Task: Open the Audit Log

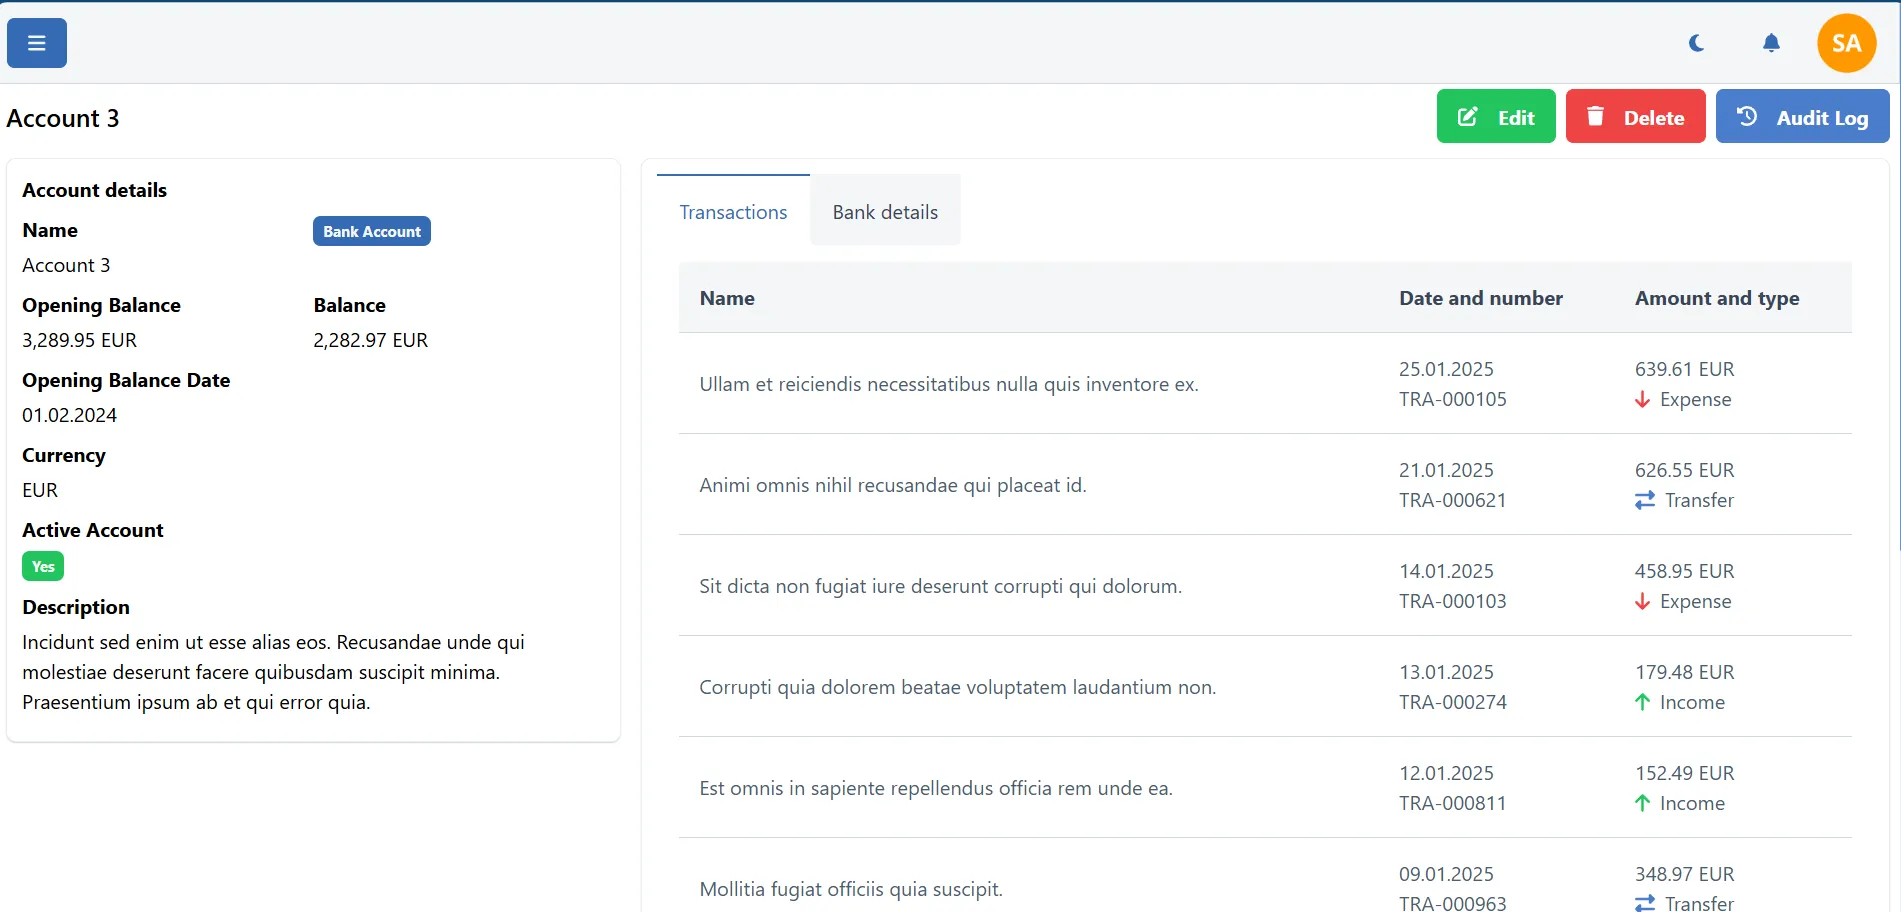Action: pos(1802,116)
